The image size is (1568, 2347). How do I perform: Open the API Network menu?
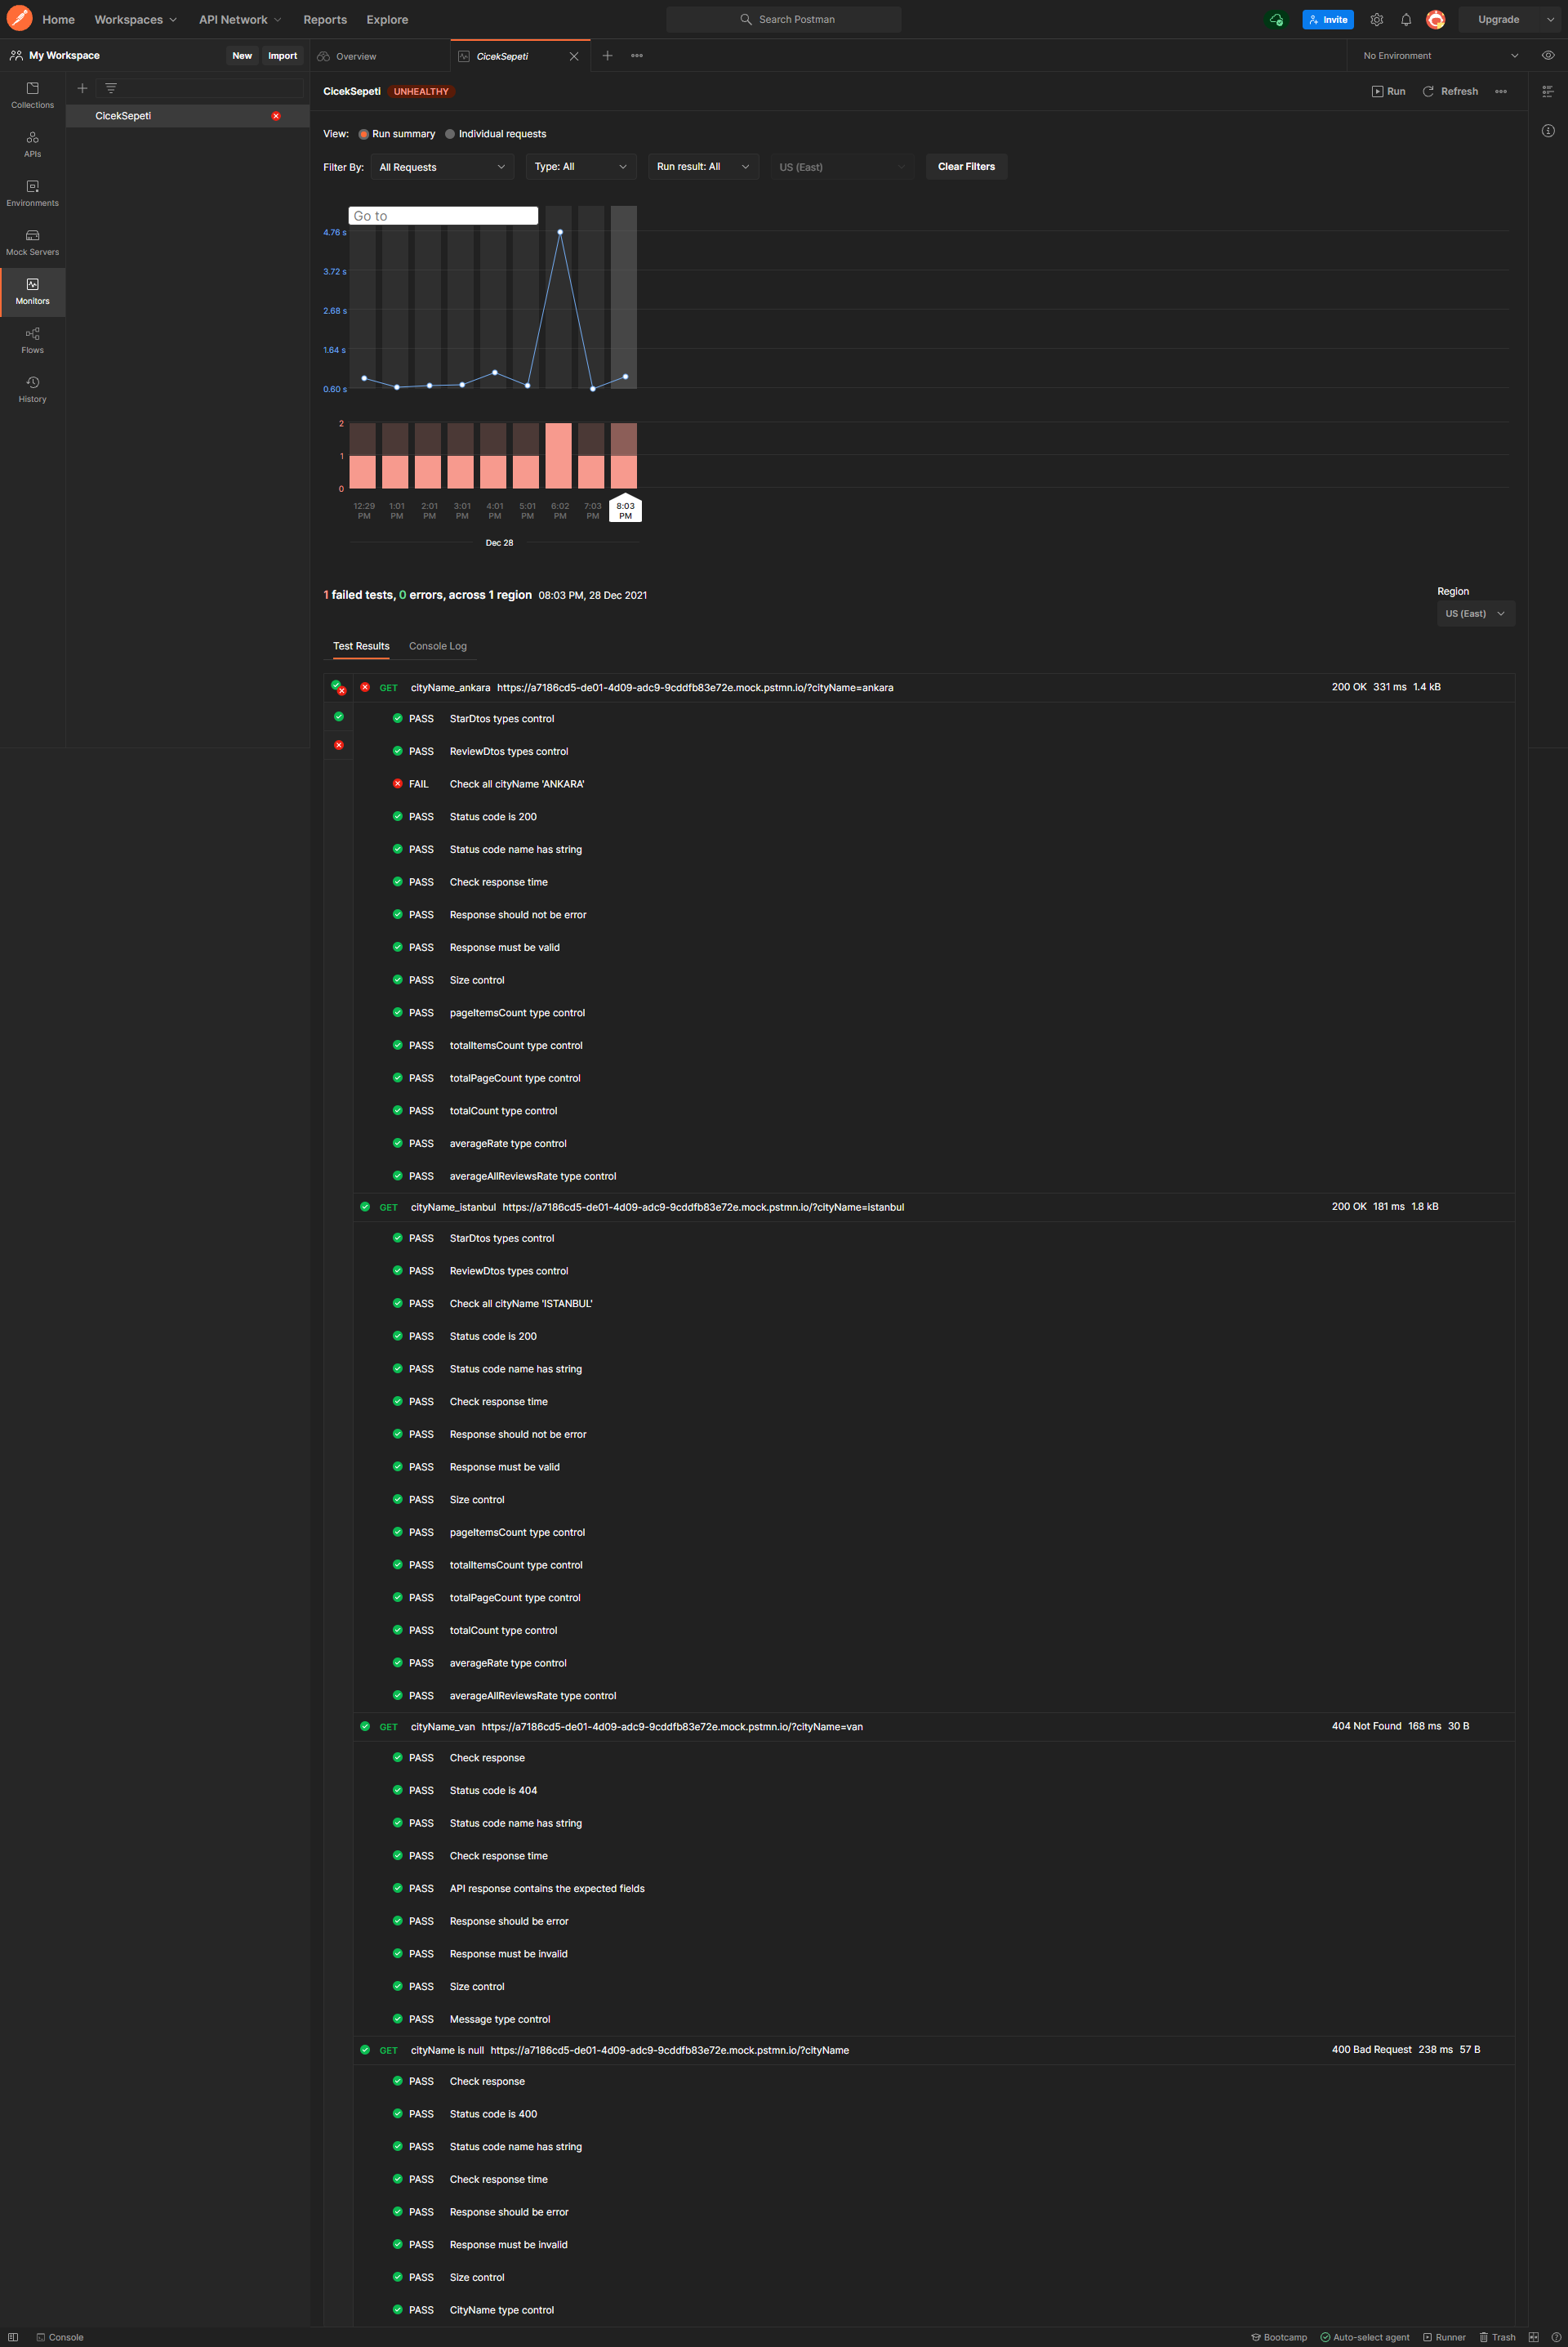[x=240, y=19]
